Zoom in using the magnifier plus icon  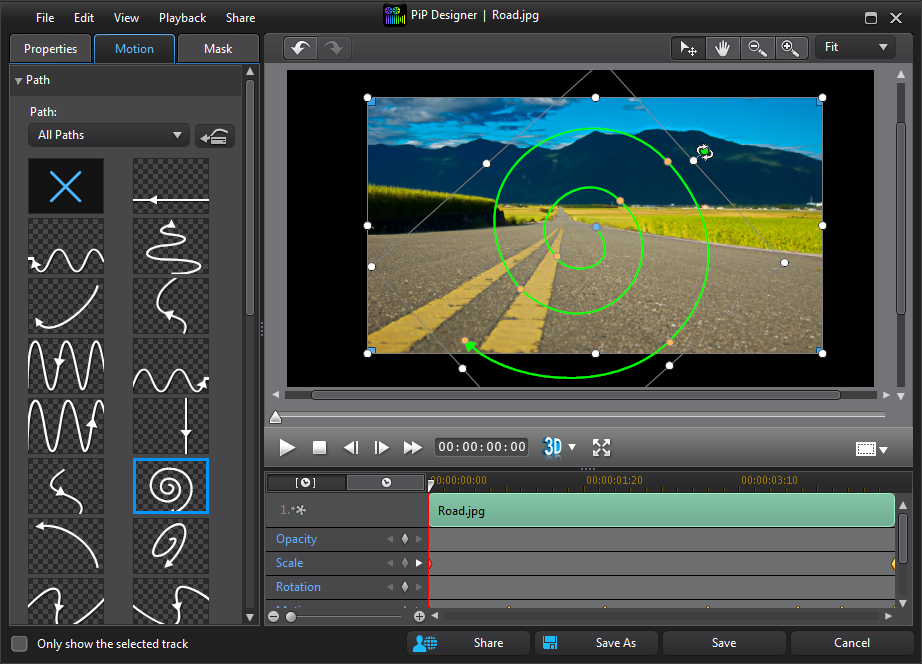pyautogui.click(x=792, y=47)
